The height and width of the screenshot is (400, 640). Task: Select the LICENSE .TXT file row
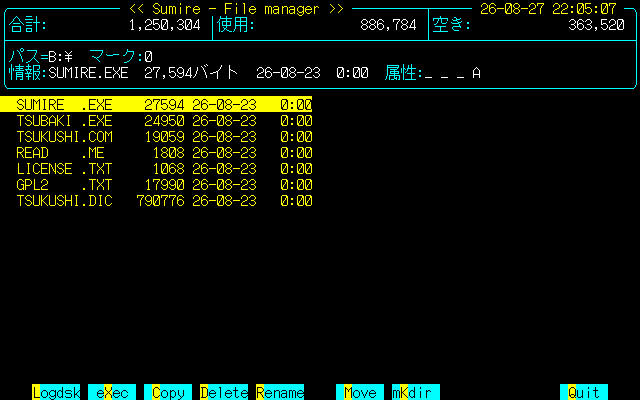pos(164,169)
